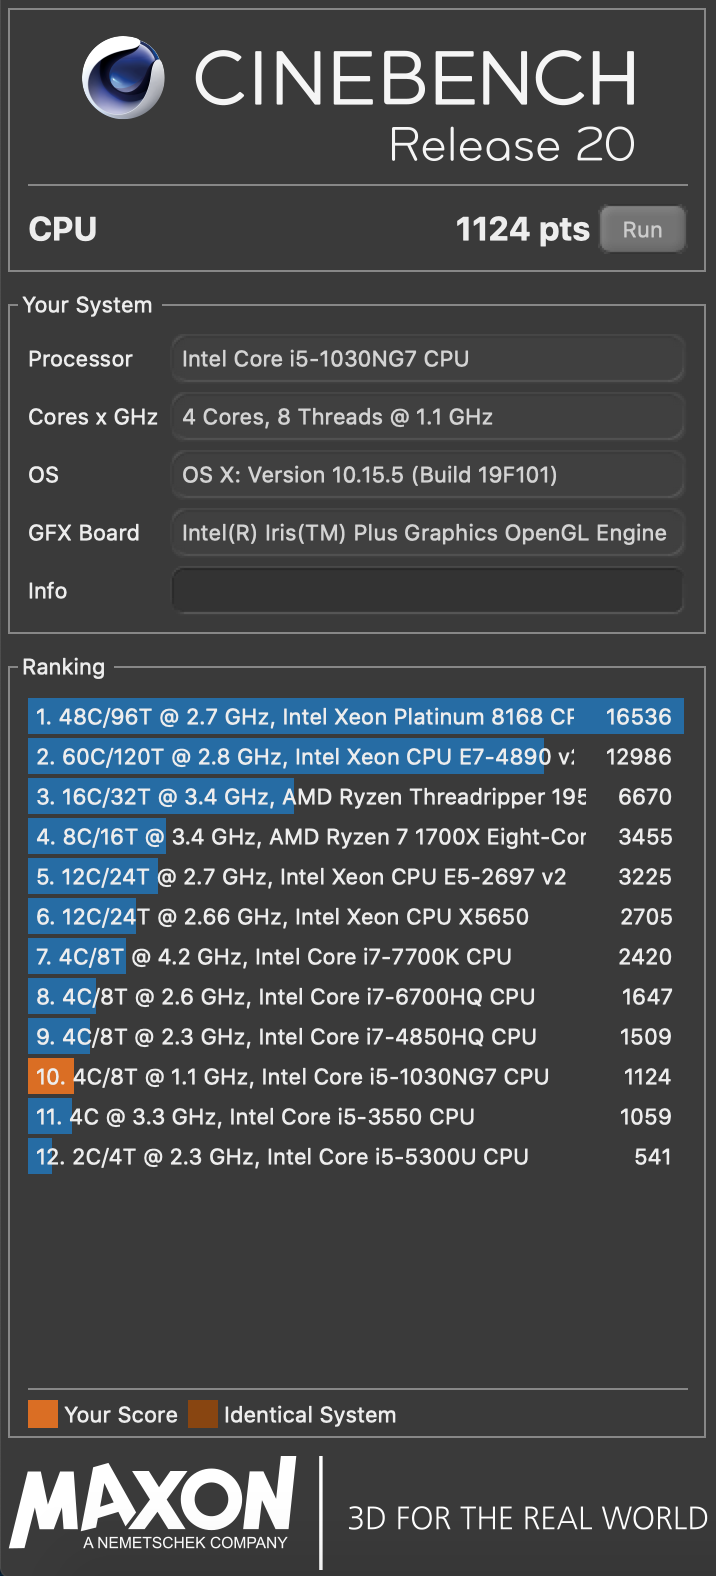716x1576 pixels.
Task: Select the Ryzen Threadripper ranking row
Action: [x=356, y=797]
